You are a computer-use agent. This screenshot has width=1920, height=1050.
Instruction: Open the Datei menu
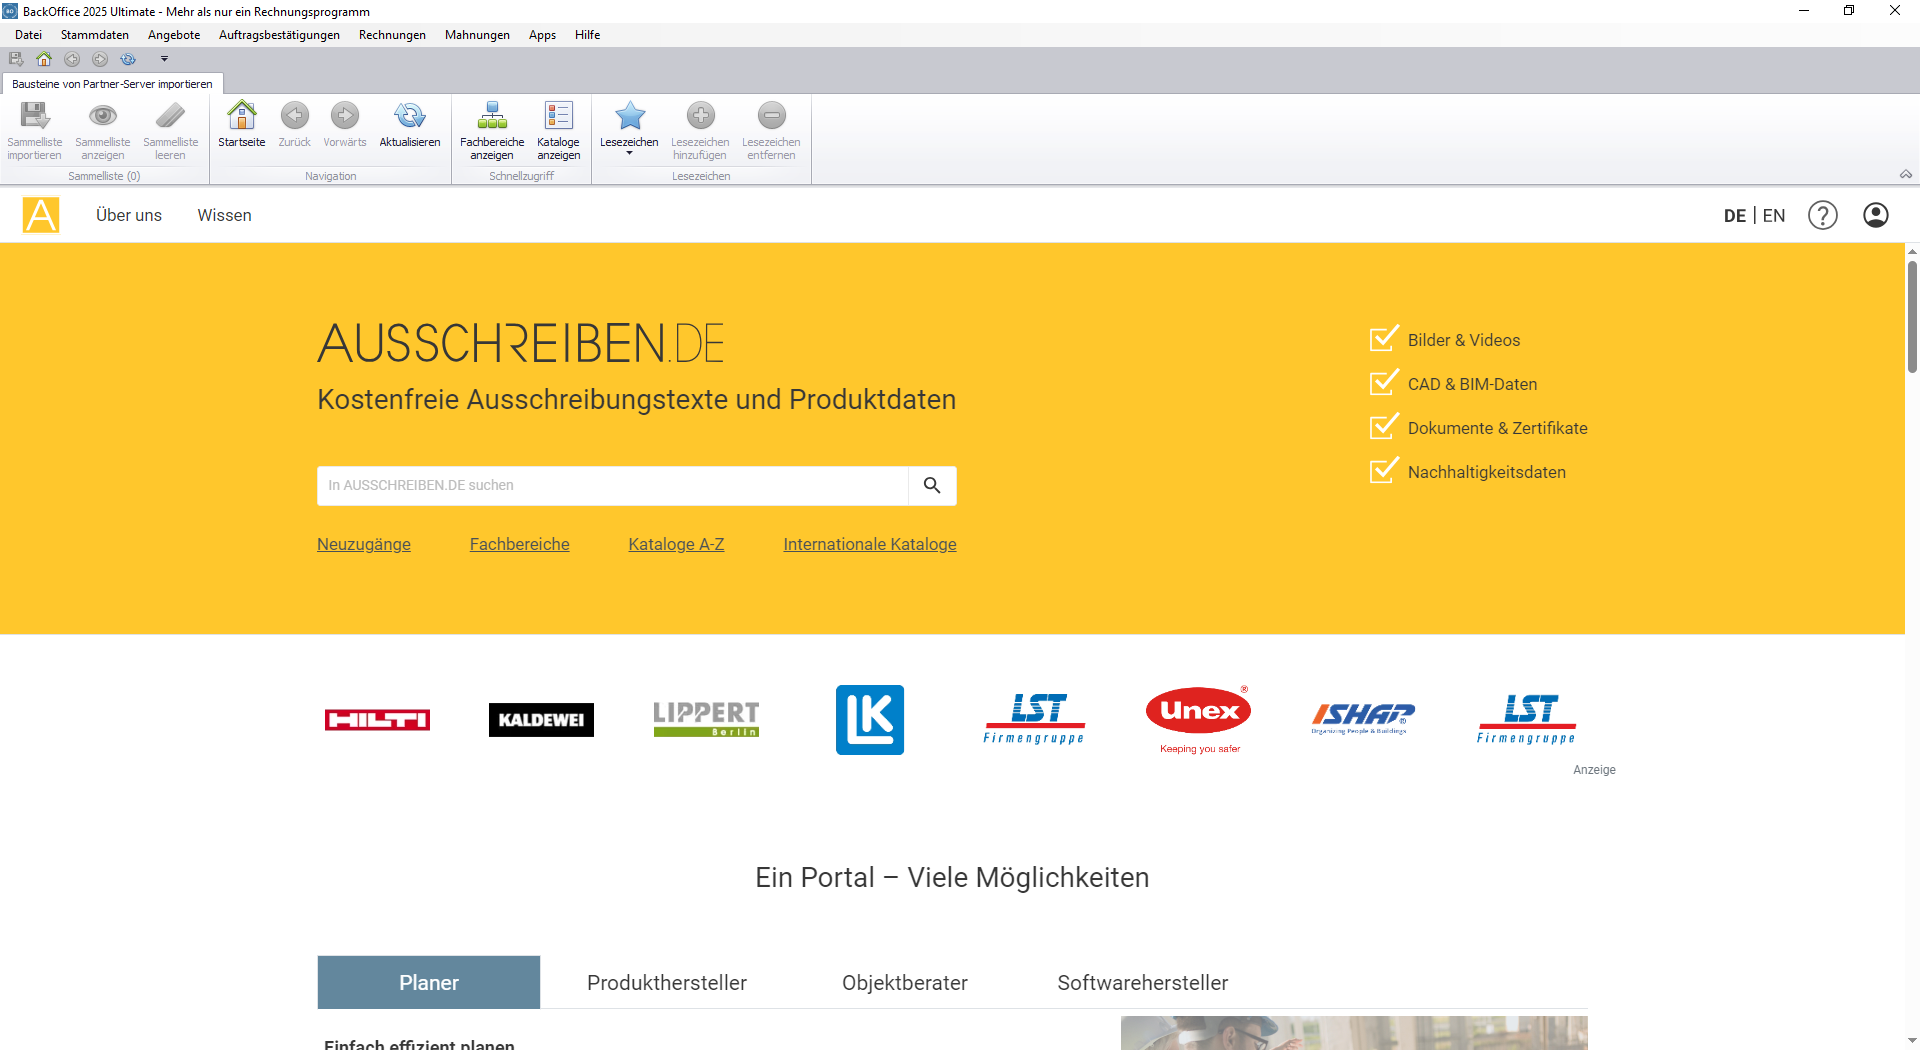(x=28, y=35)
